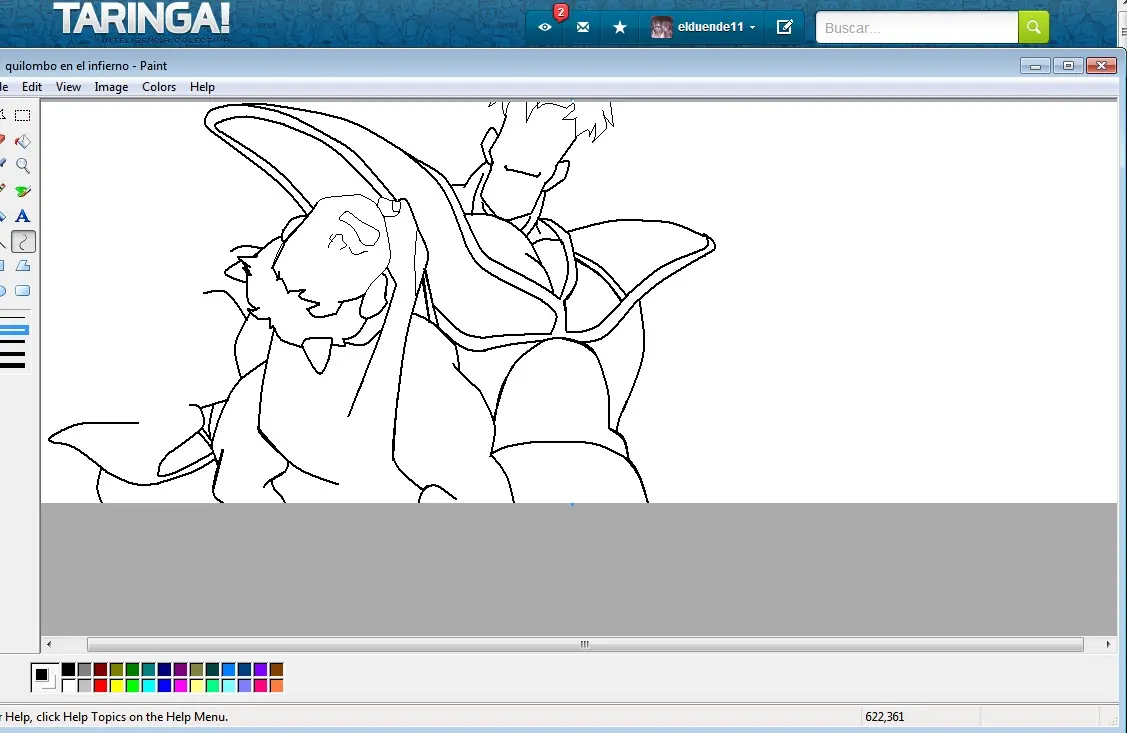The height and width of the screenshot is (733, 1127).
Task: Expand the elduende11 user dropdown arrow
Action: pos(753,27)
